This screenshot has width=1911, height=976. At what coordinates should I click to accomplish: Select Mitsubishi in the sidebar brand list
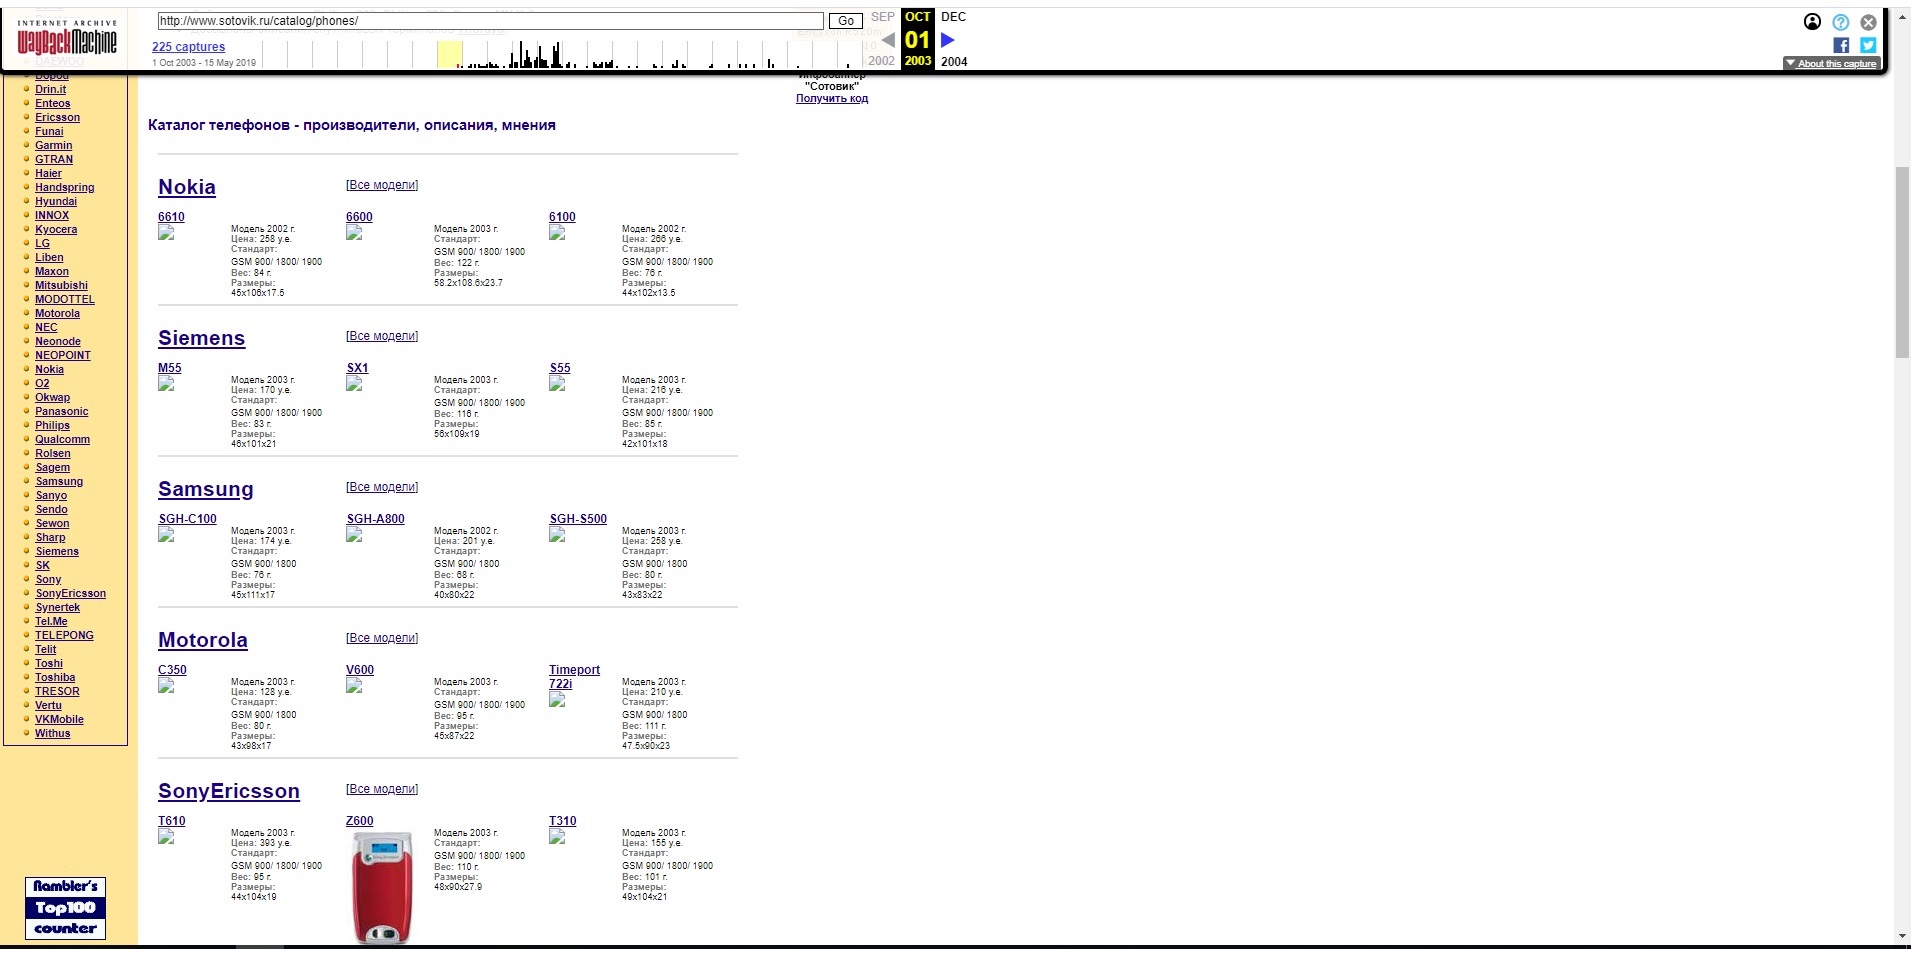[61, 285]
